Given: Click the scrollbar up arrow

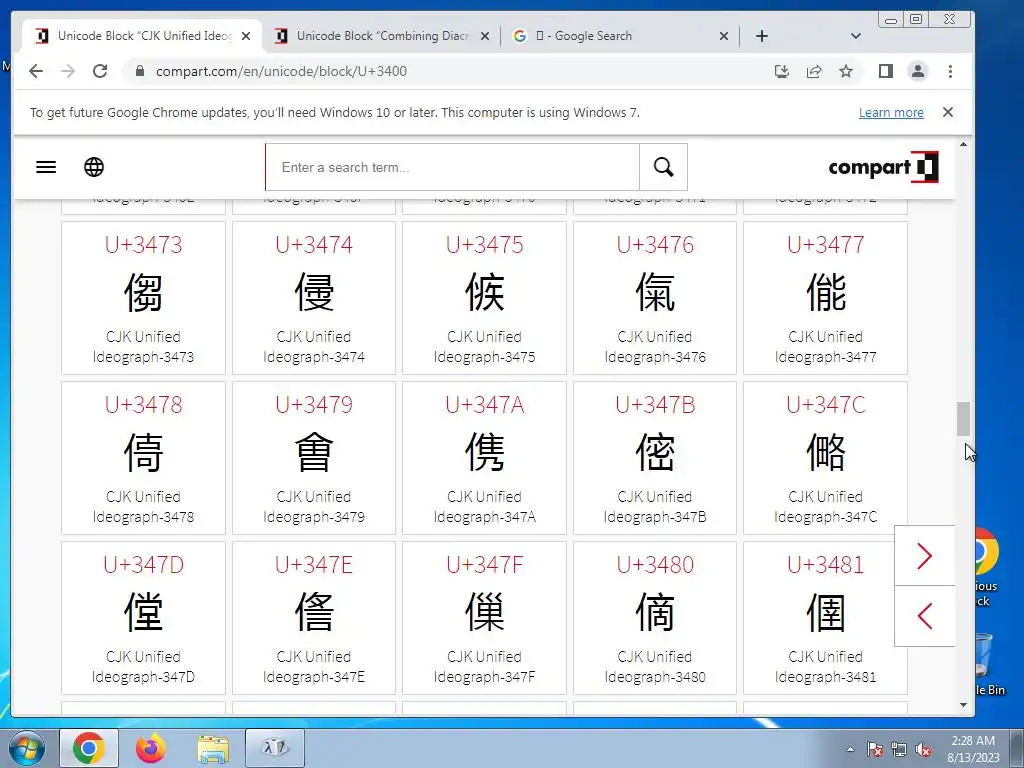Looking at the screenshot, I should coord(963,144).
